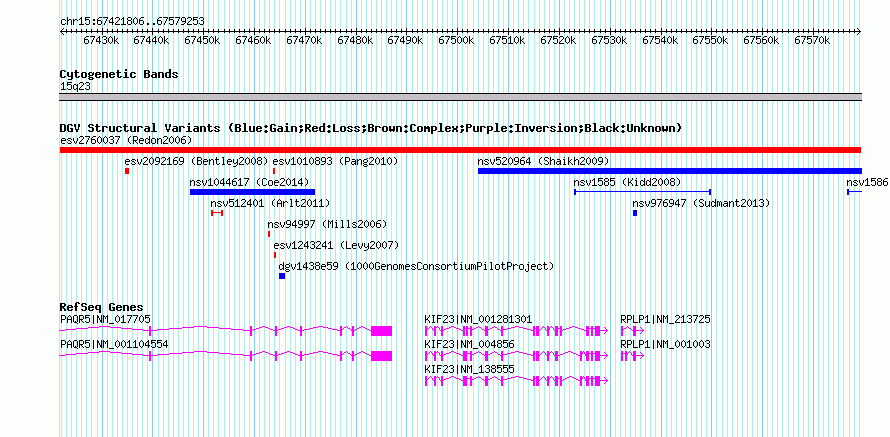The image size is (890, 437).
Task: Open RPLP1|NM_213725 gene label
Action: pyautogui.click(x=665, y=320)
